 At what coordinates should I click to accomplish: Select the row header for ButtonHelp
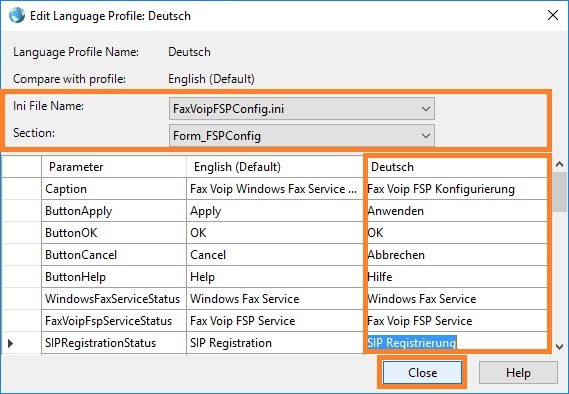22,277
